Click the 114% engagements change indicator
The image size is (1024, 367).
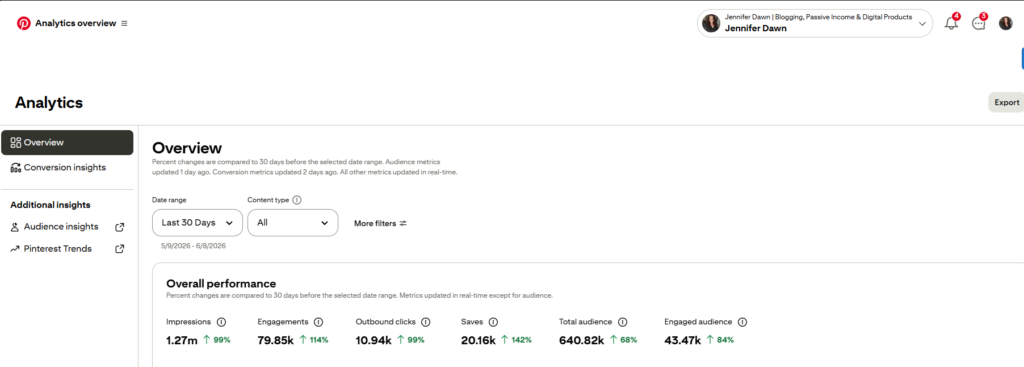pyautogui.click(x=314, y=340)
